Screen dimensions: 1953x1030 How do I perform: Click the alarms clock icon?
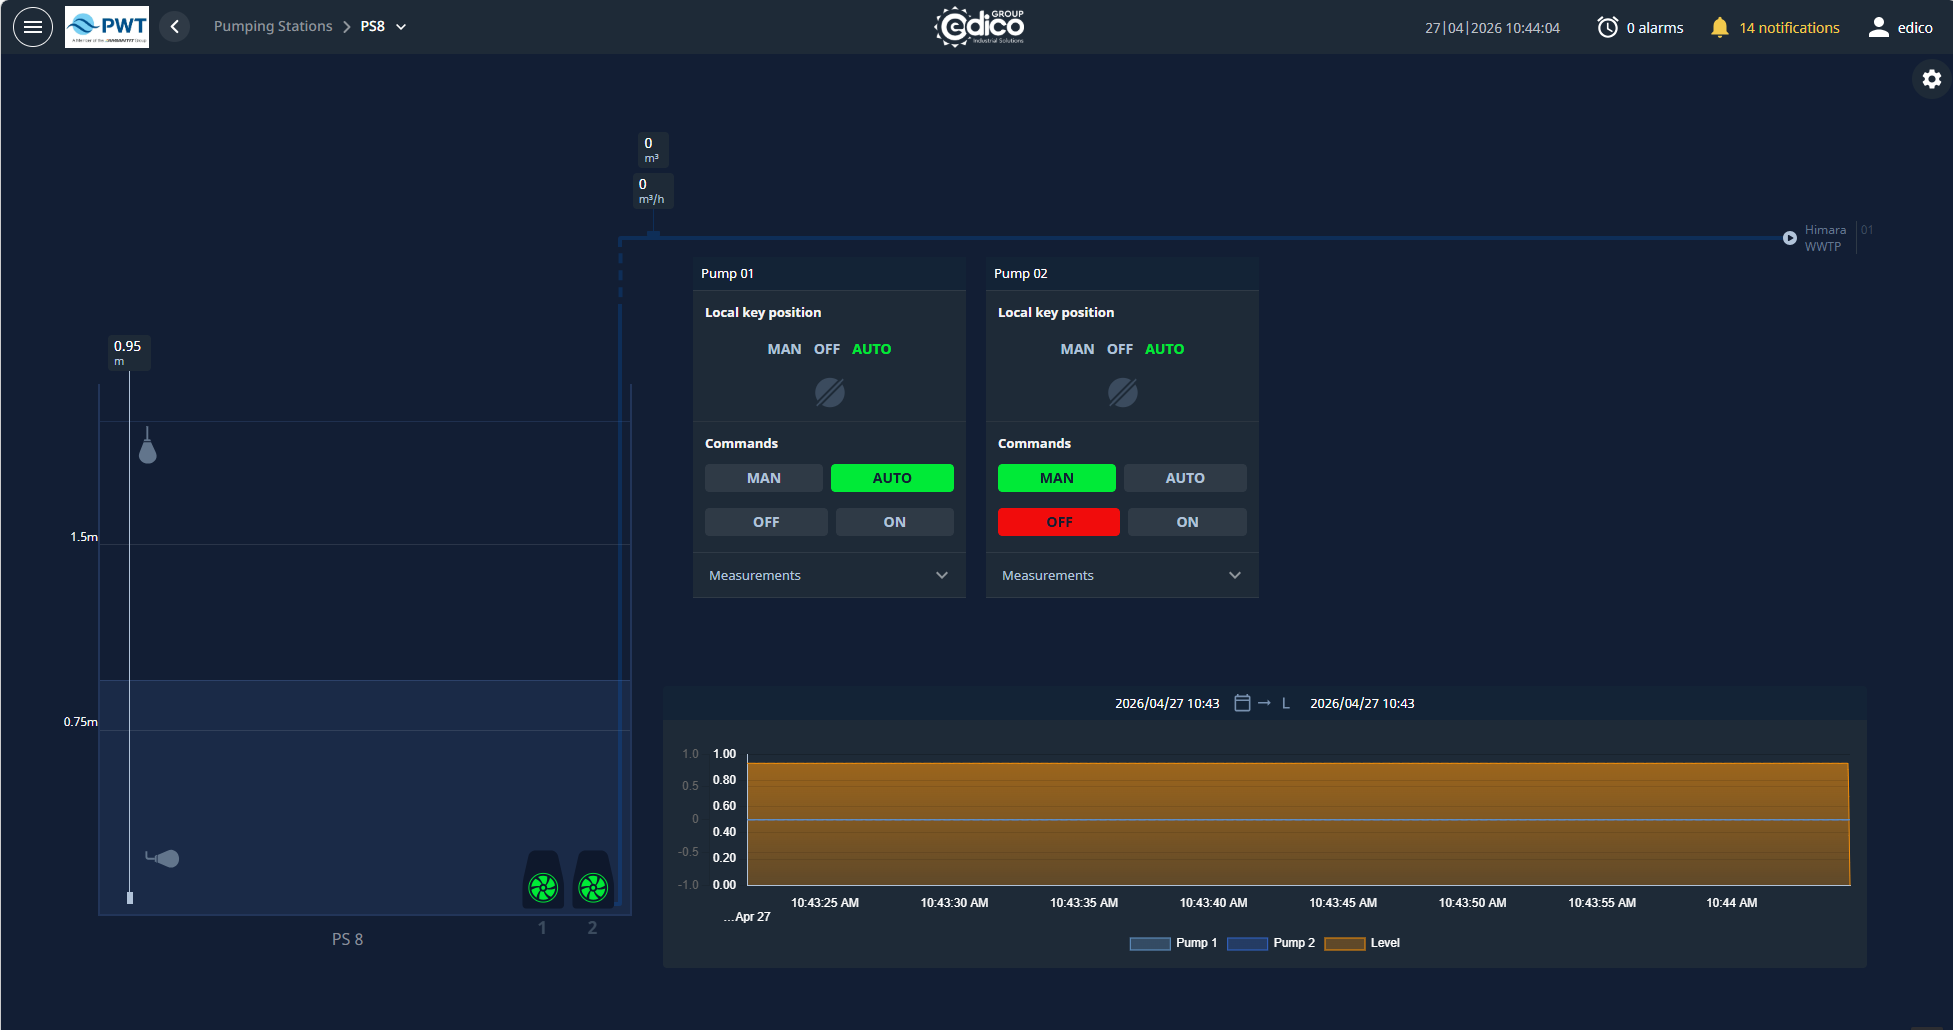click(x=1607, y=28)
